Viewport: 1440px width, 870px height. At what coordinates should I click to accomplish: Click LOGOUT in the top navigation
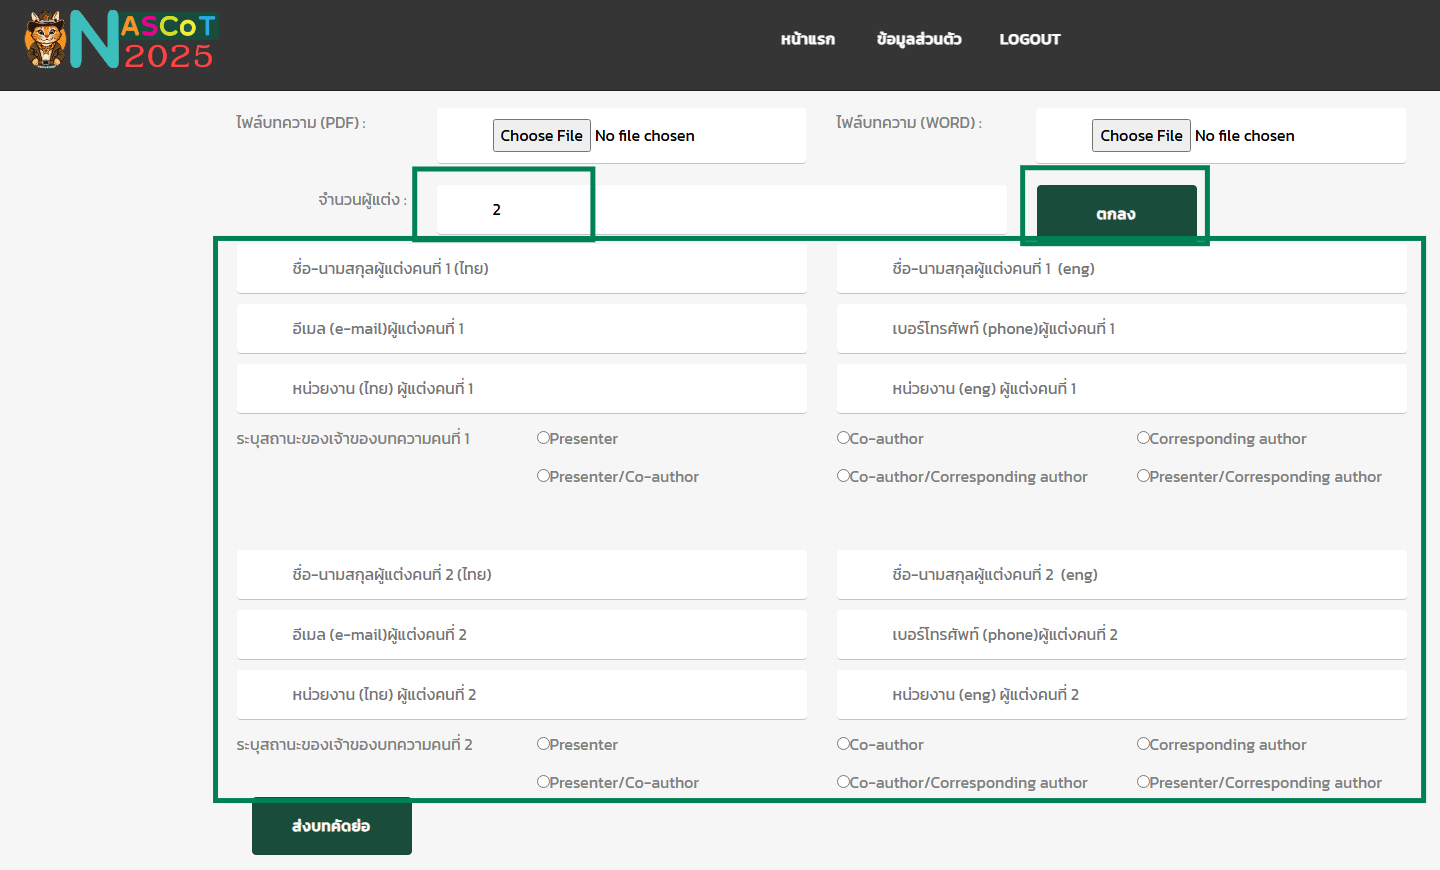click(1030, 39)
